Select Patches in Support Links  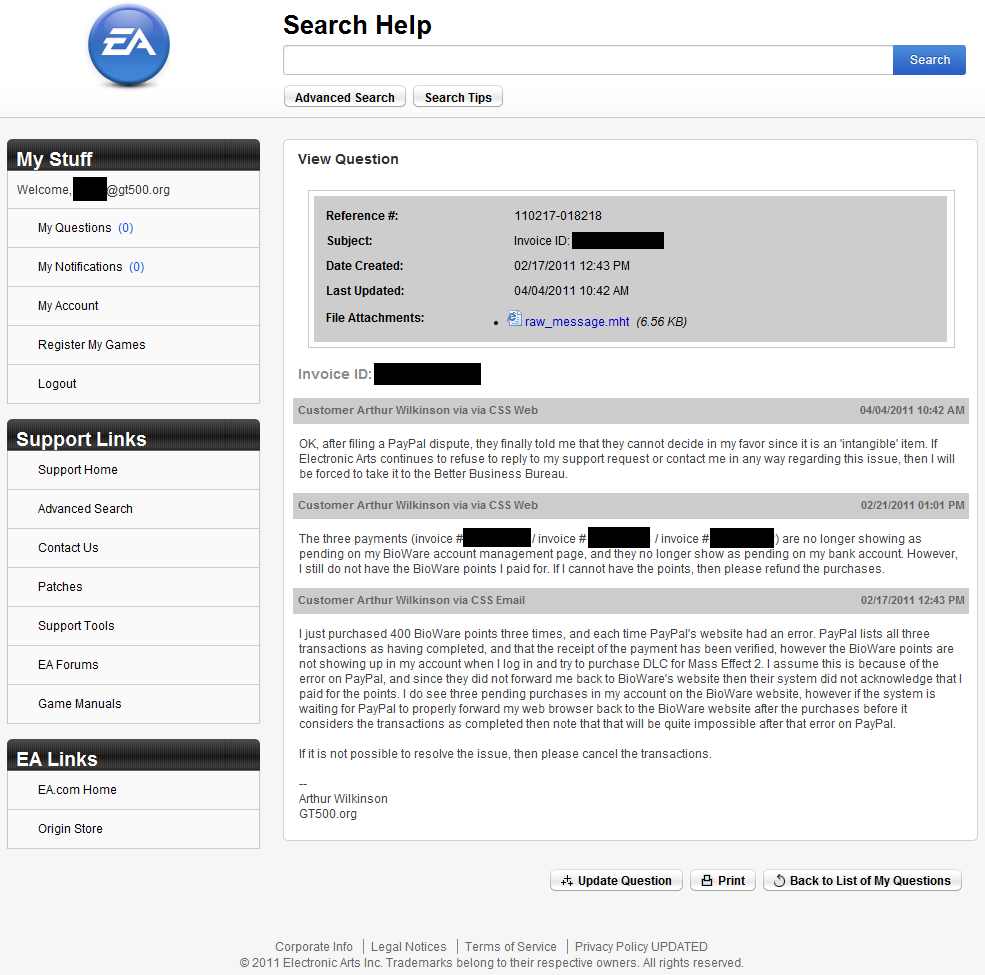coord(60,587)
